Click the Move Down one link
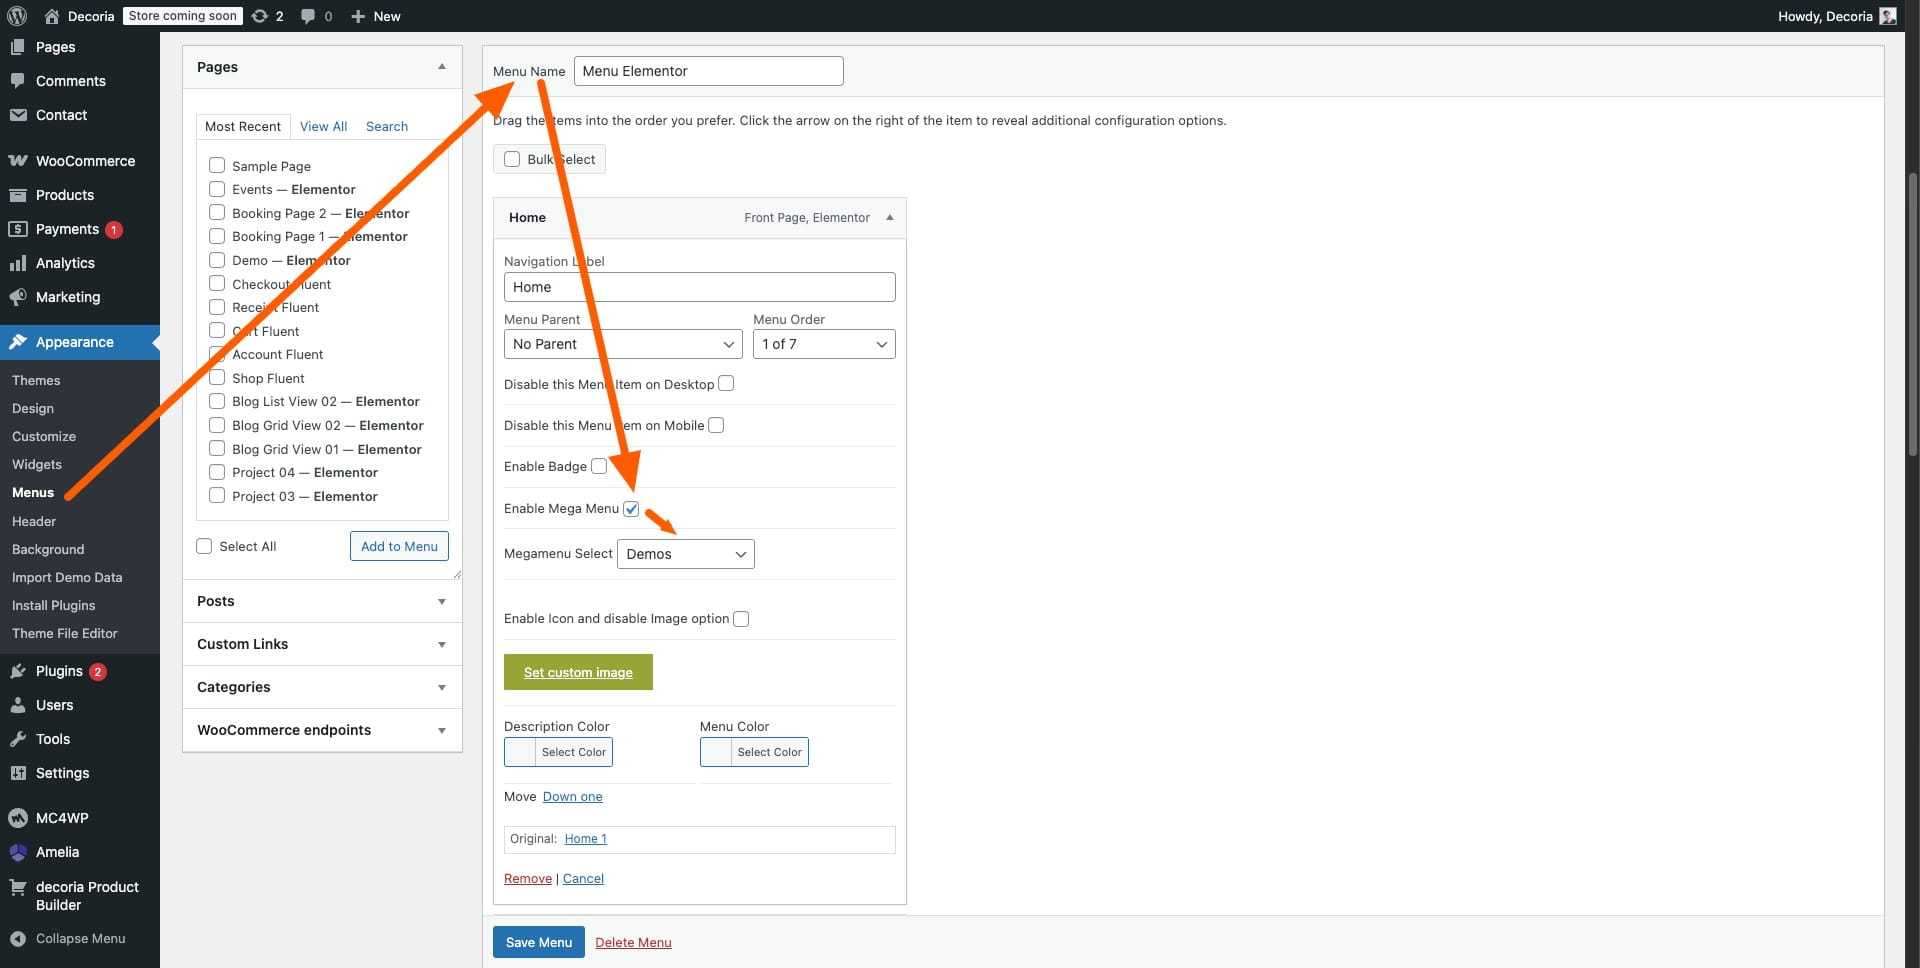The image size is (1920, 968). tap(573, 797)
